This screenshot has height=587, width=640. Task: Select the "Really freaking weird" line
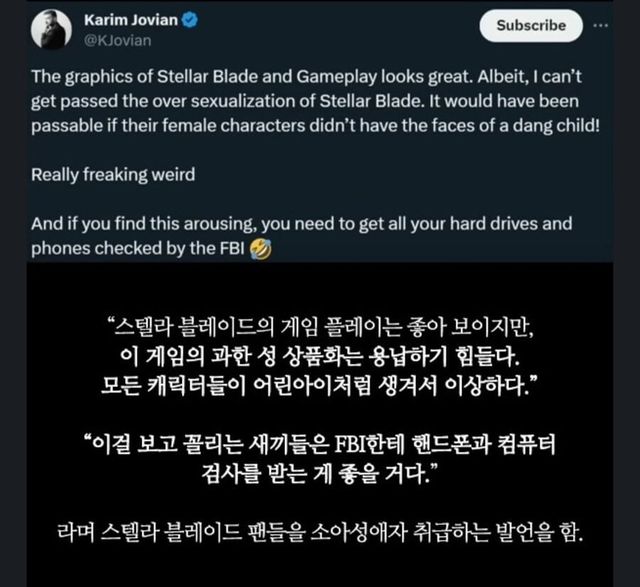pyautogui.click(x=113, y=175)
